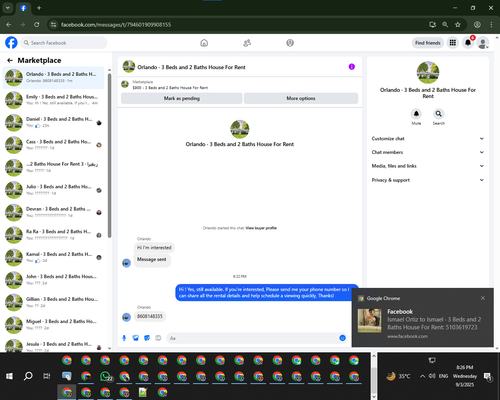
Task: Open volume control in system tray
Action: tap(432, 376)
